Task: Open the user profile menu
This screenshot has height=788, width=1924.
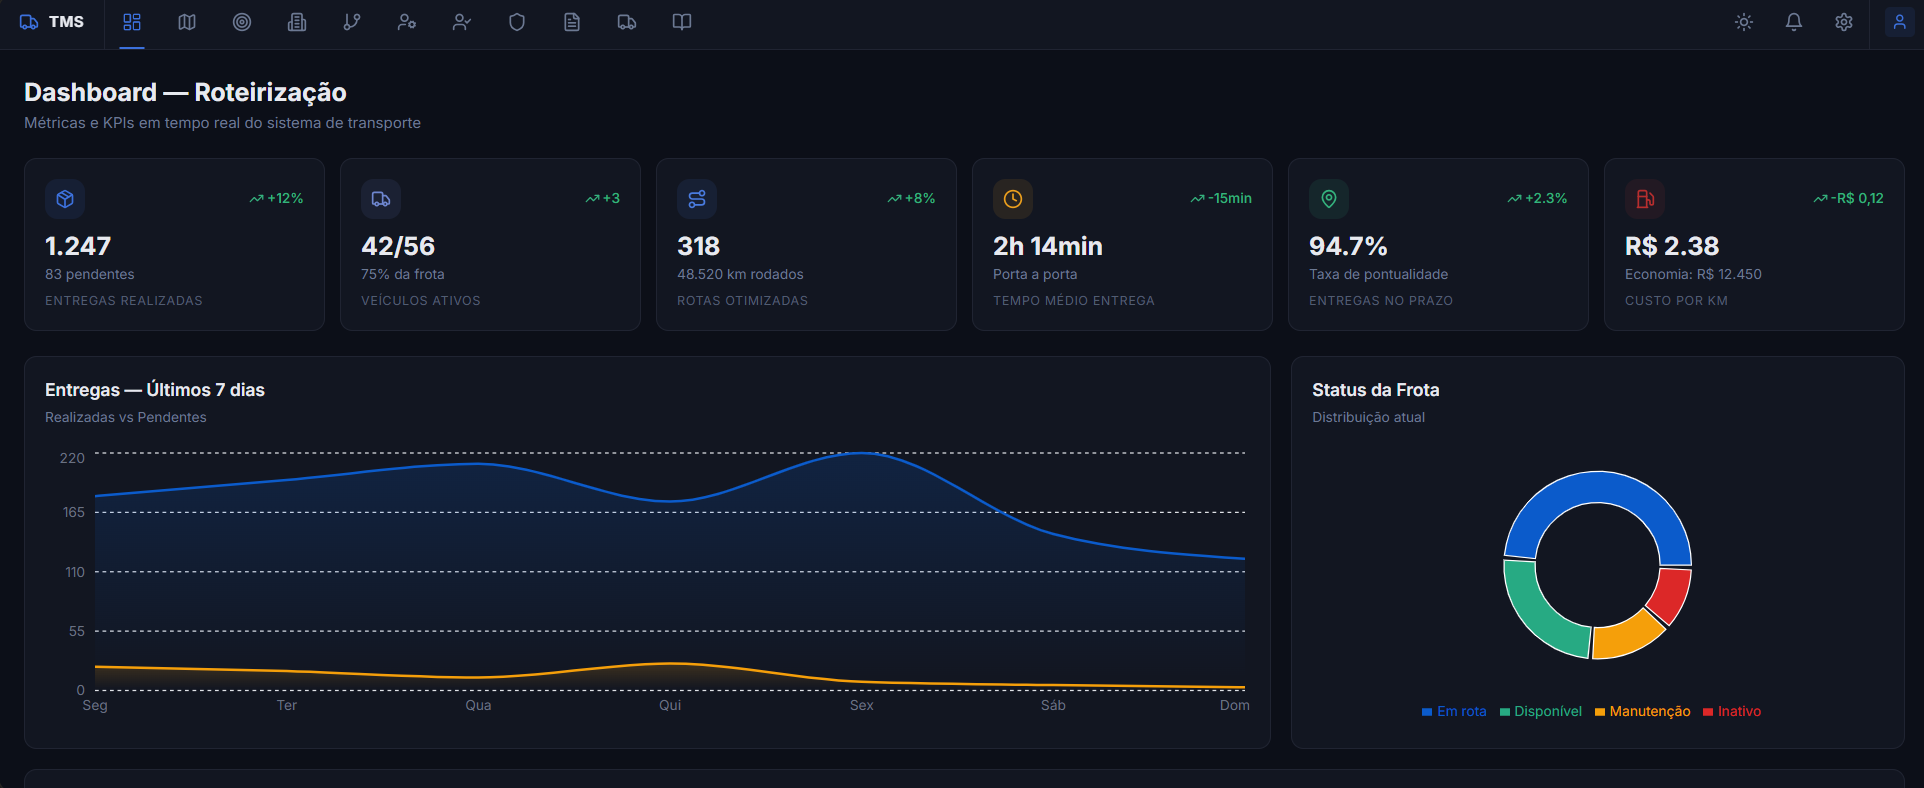Action: [x=1899, y=22]
